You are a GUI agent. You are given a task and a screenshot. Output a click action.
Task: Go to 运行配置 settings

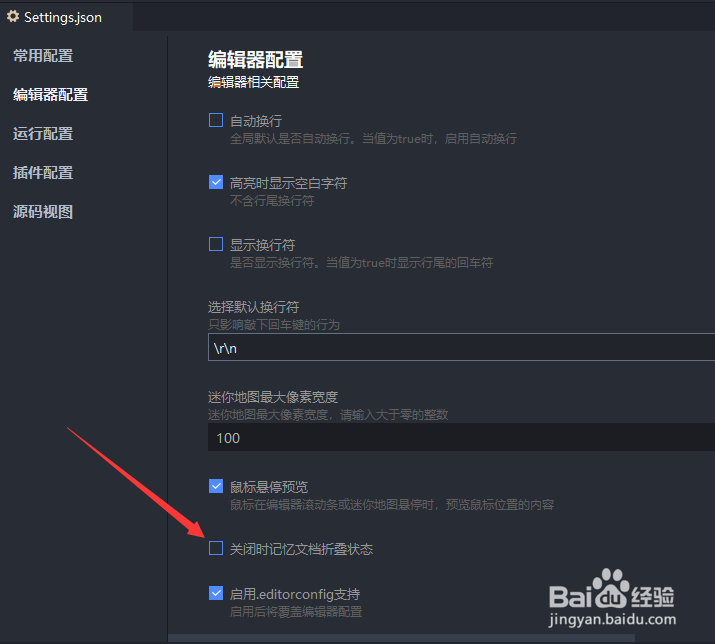[x=43, y=134]
